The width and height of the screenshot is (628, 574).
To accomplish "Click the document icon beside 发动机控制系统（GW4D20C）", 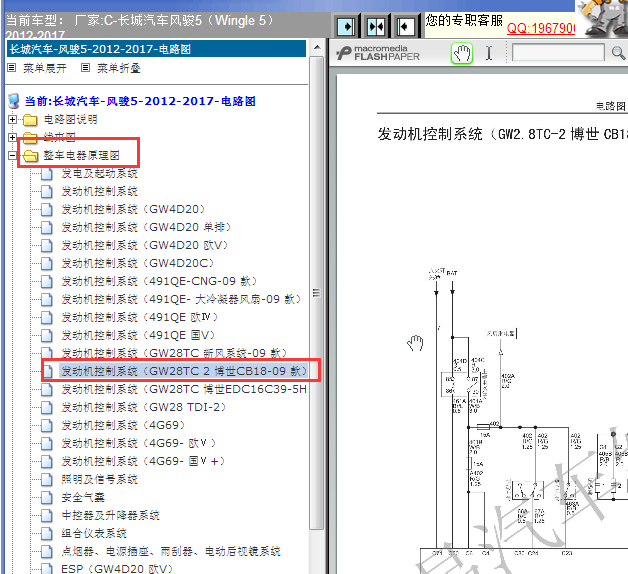I will click(x=47, y=263).
